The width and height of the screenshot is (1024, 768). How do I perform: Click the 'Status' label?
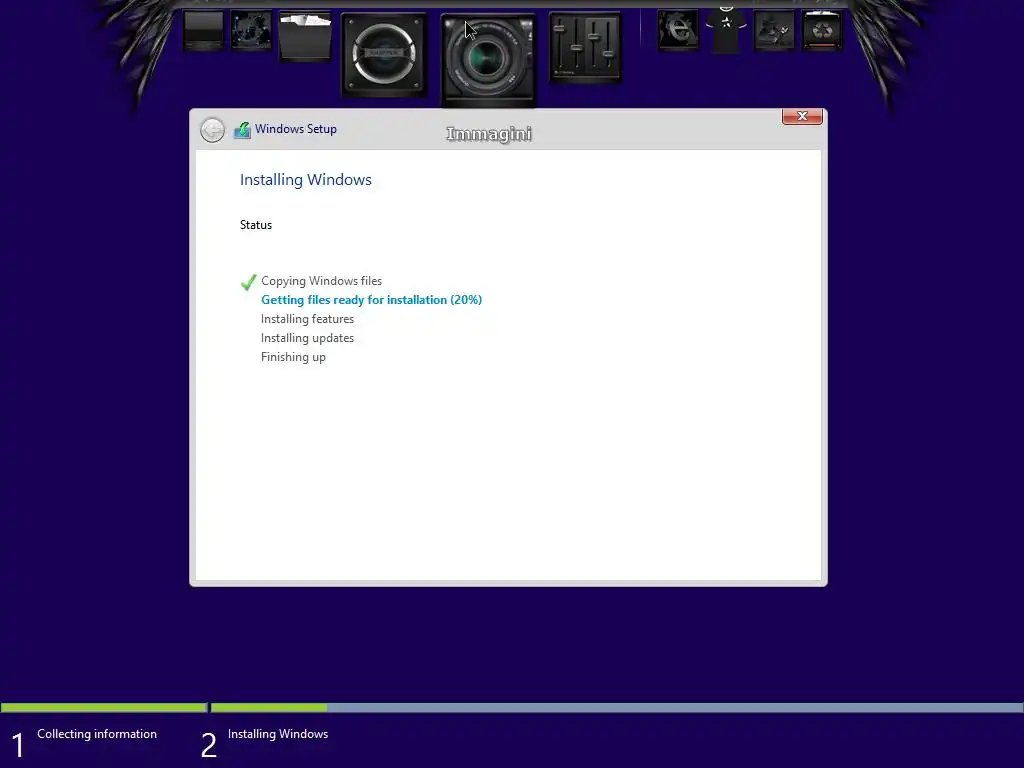256,225
